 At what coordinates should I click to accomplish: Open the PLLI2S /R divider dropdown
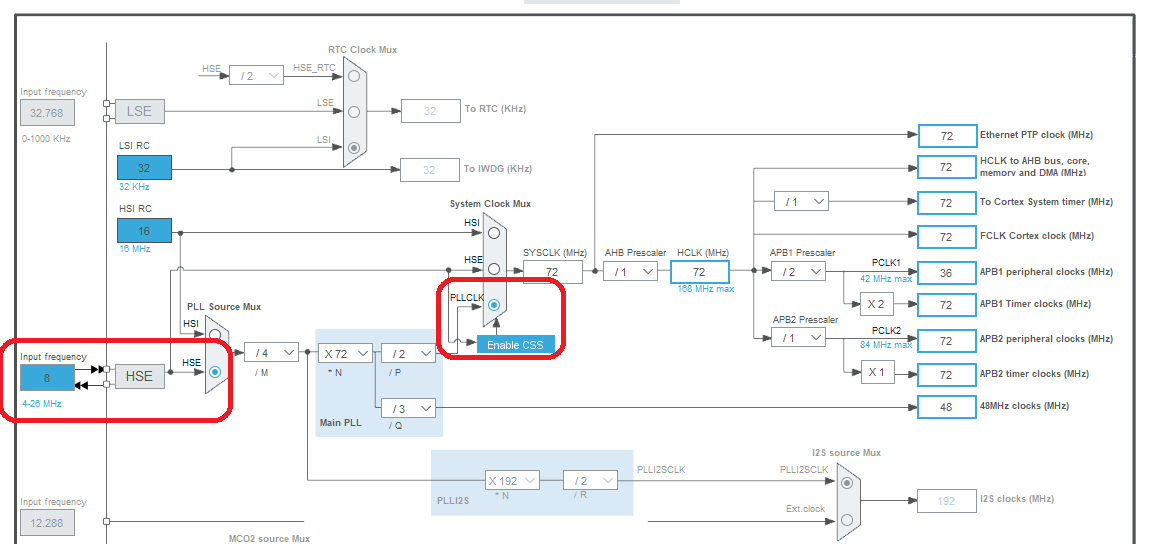pos(590,481)
